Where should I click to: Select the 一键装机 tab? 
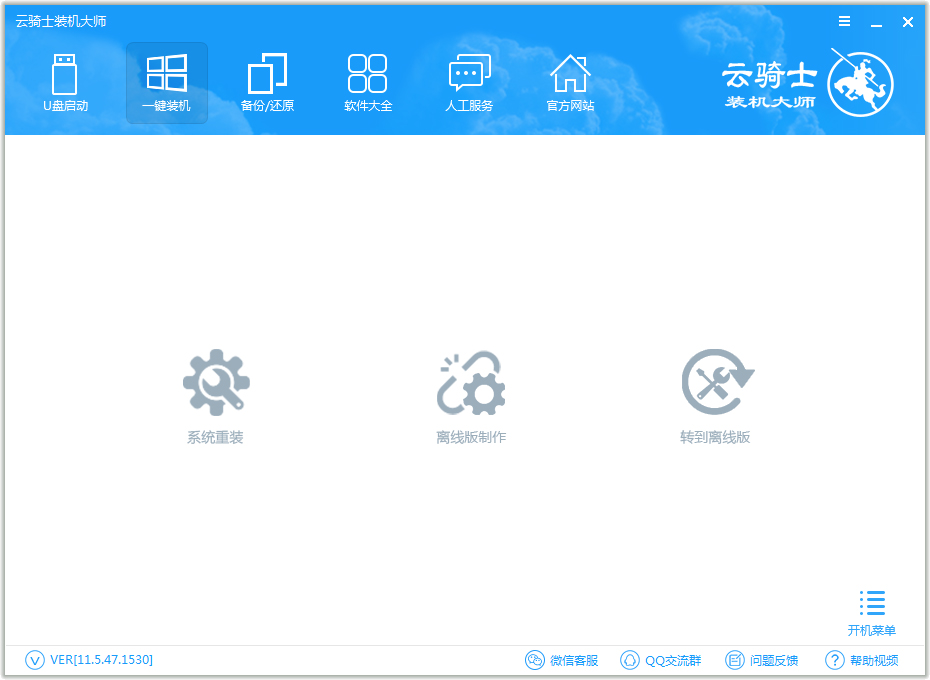pyautogui.click(x=167, y=83)
